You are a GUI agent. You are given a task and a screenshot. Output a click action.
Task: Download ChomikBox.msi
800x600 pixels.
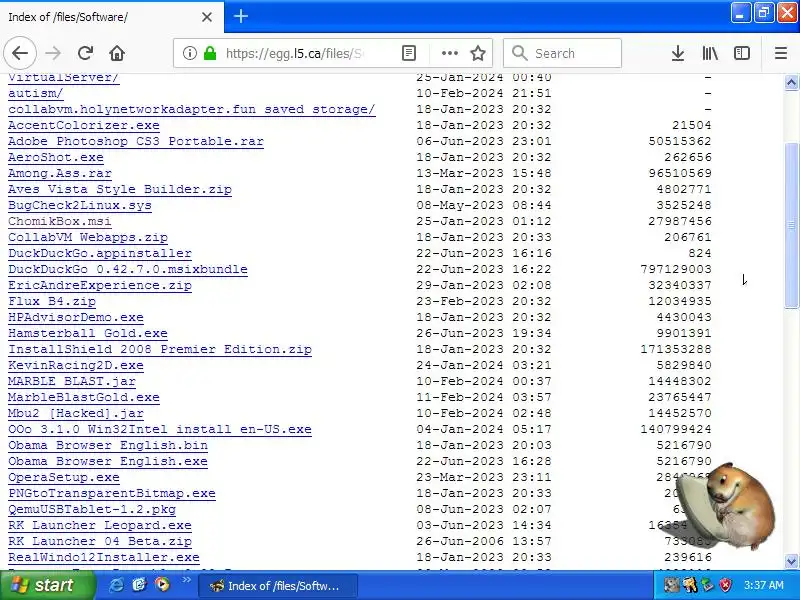coord(60,221)
